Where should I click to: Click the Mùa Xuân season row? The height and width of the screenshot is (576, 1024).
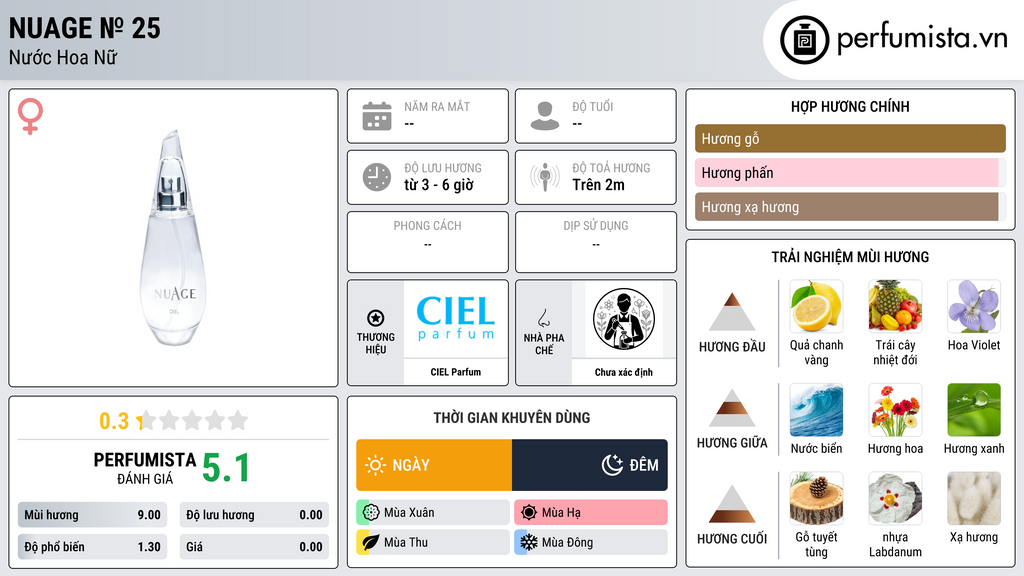(x=433, y=513)
